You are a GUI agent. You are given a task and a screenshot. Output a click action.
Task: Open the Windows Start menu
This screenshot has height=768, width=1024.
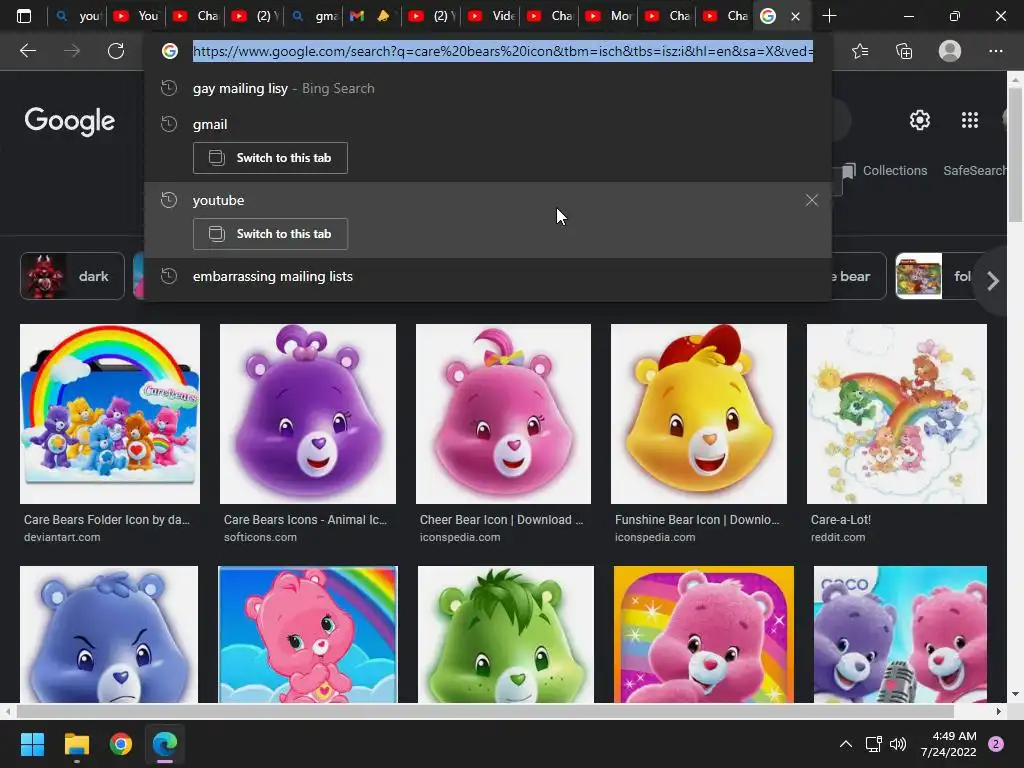(x=32, y=744)
